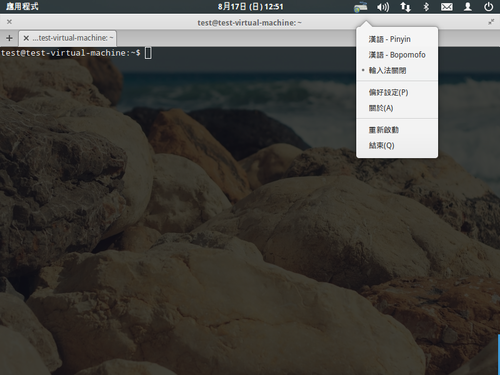Viewport: 500px width, 375px height.
Task: Focus the terminal command prompt
Action: [x=148, y=53]
